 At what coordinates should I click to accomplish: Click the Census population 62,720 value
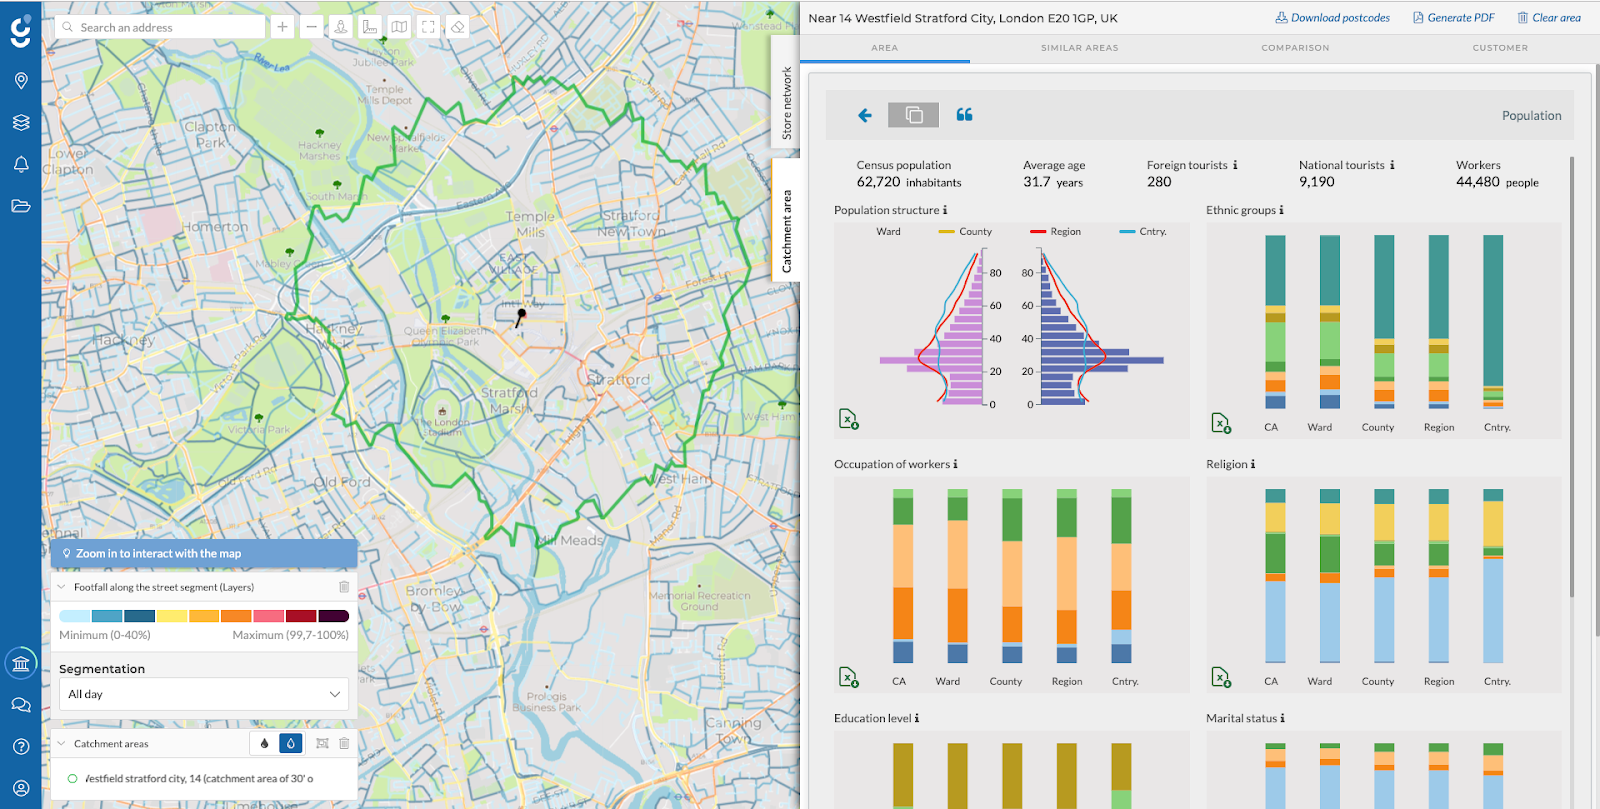pos(878,182)
